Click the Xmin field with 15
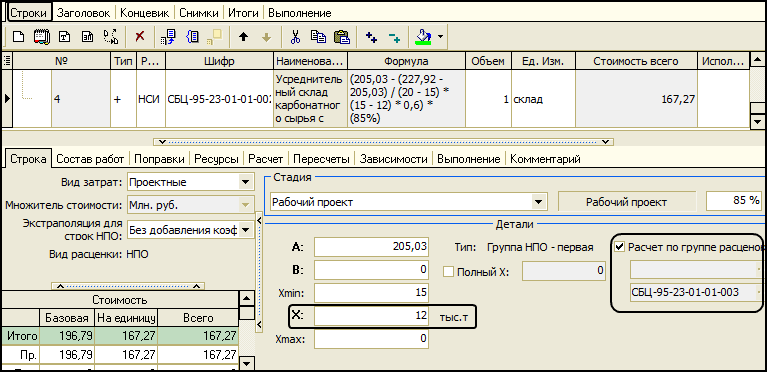This screenshot has width=767, height=372. 372,293
